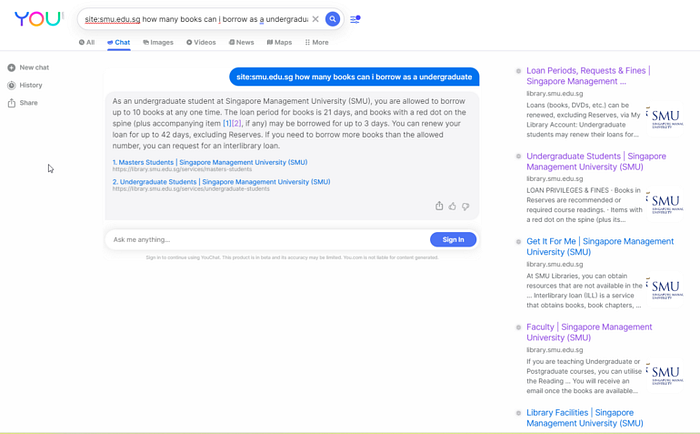Click the 'If you are teaching Undergraduate' snippet

584,376
